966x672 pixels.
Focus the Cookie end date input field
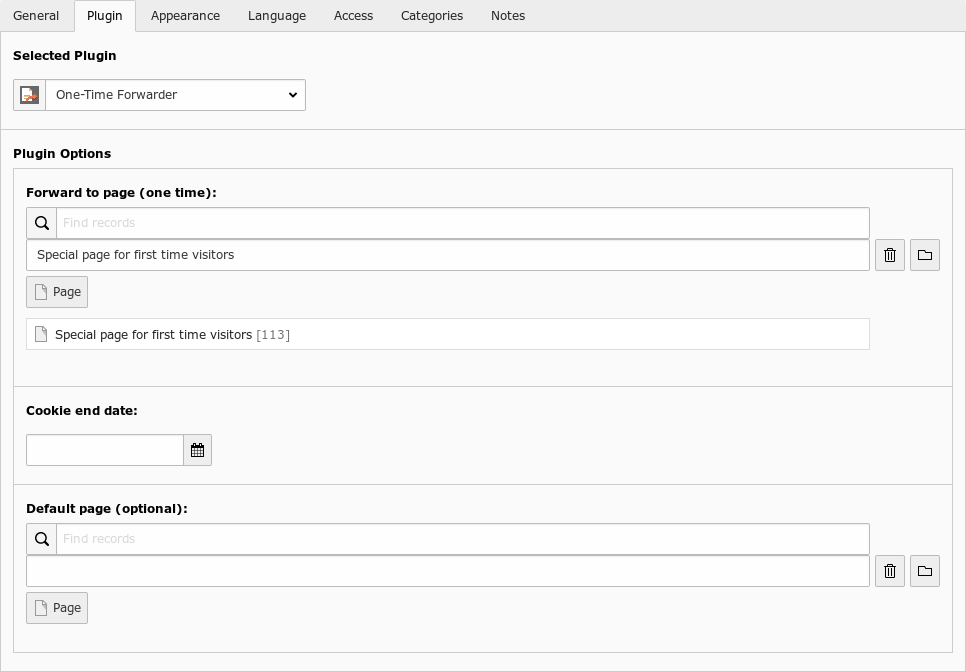click(105, 450)
